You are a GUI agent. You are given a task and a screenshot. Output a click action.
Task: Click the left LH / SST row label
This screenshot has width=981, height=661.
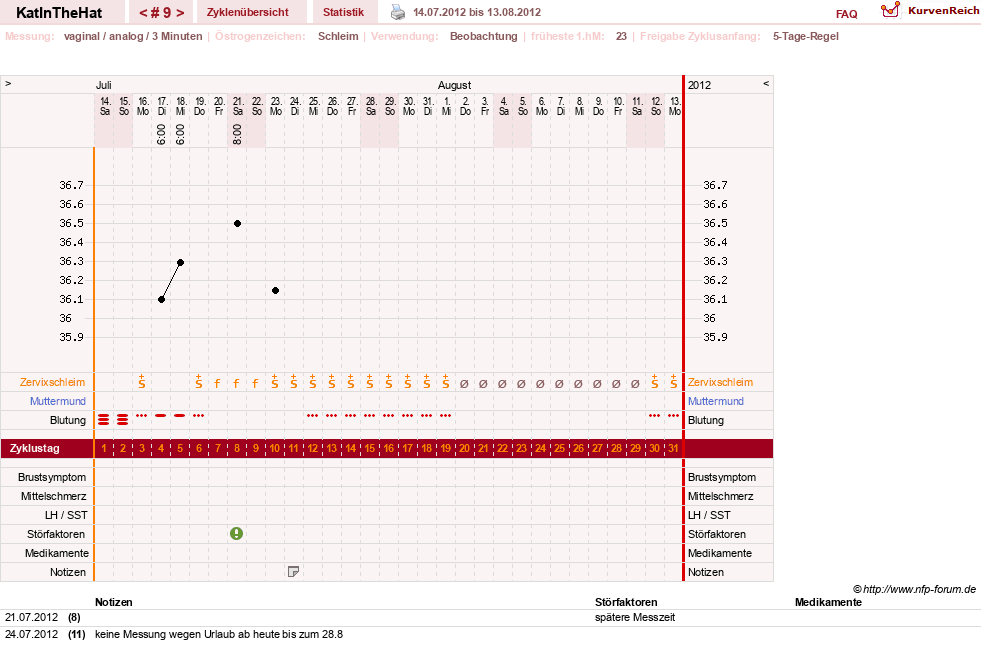pos(66,515)
